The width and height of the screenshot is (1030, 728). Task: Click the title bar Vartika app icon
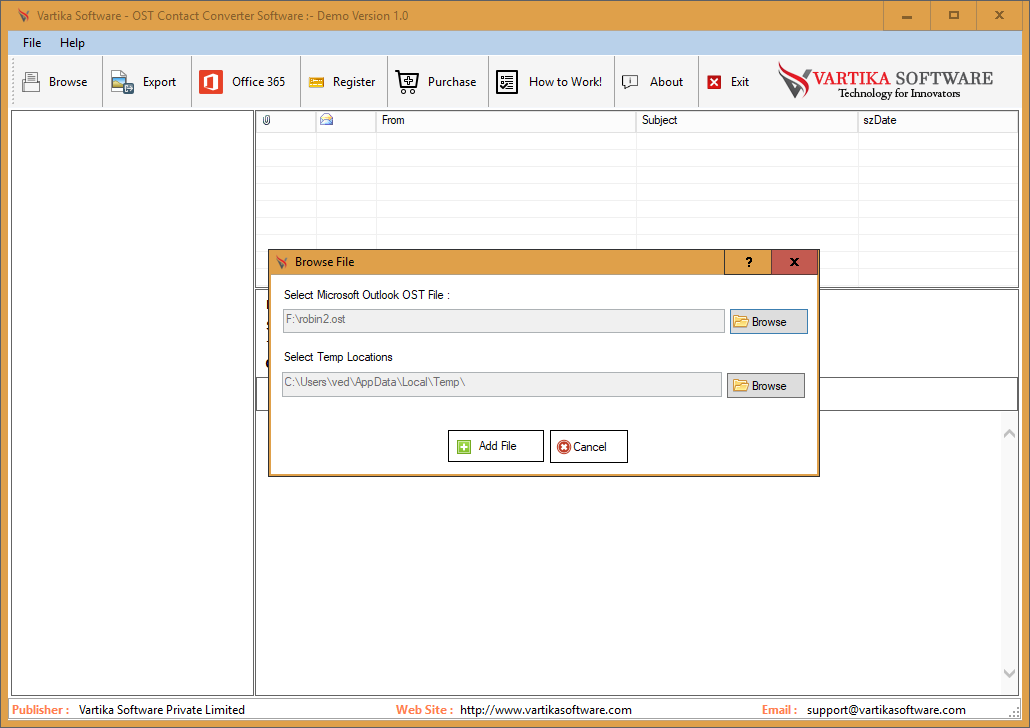coord(24,15)
